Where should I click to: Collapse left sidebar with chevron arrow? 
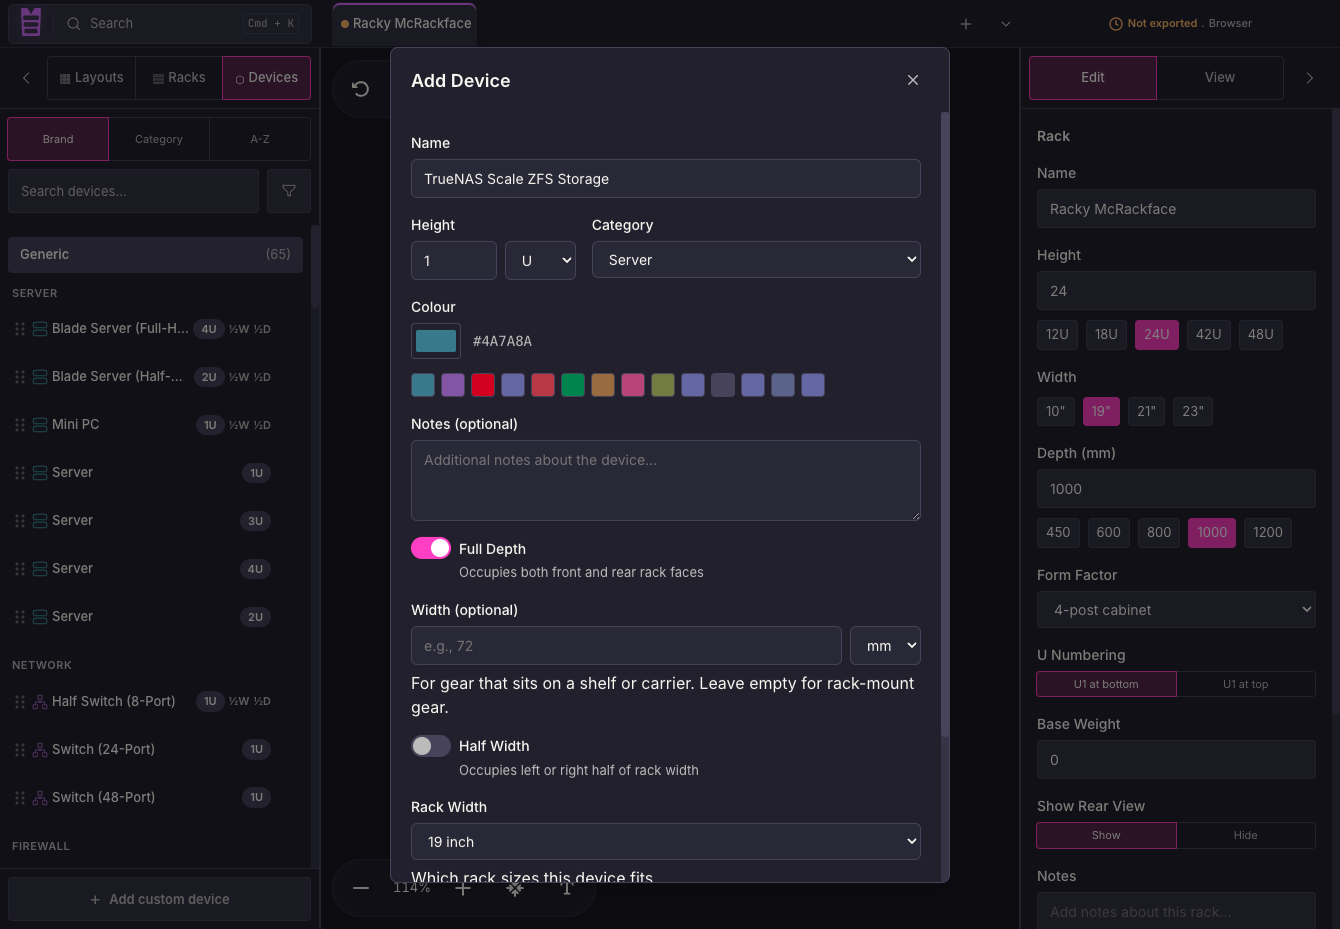26,77
